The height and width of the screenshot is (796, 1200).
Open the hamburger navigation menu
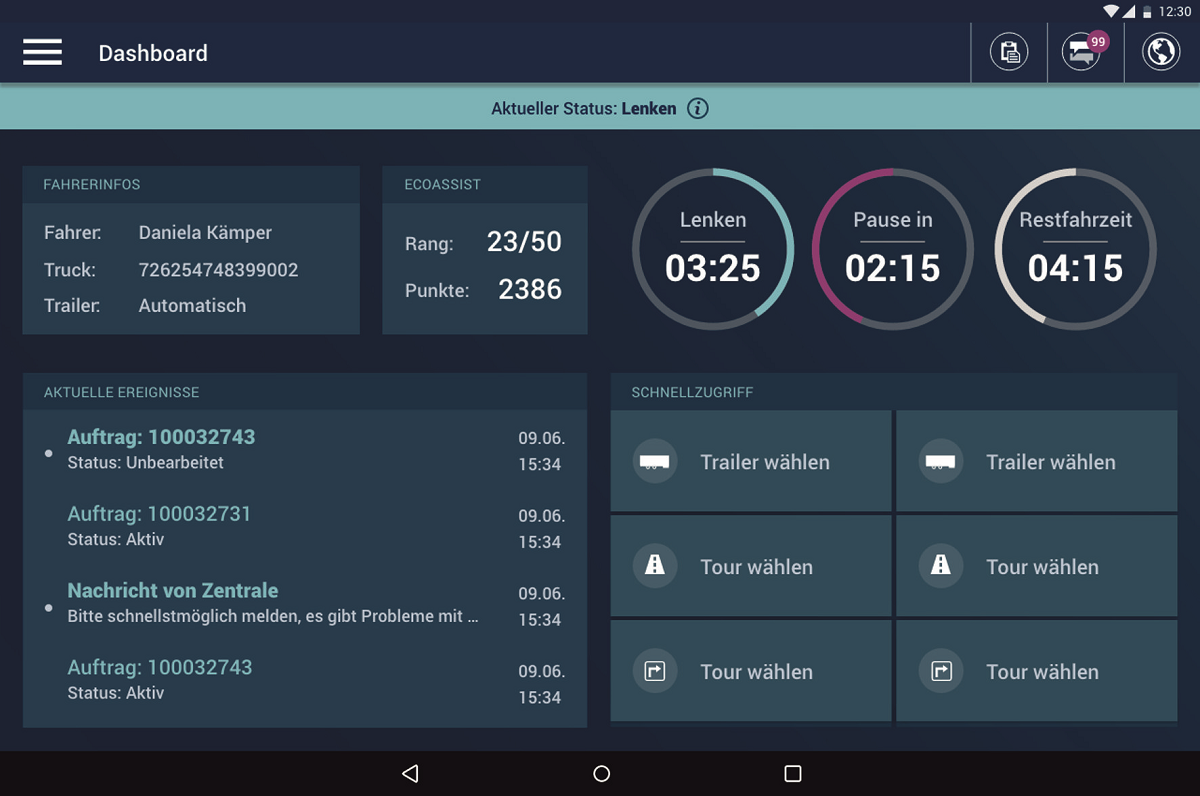click(43, 53)
